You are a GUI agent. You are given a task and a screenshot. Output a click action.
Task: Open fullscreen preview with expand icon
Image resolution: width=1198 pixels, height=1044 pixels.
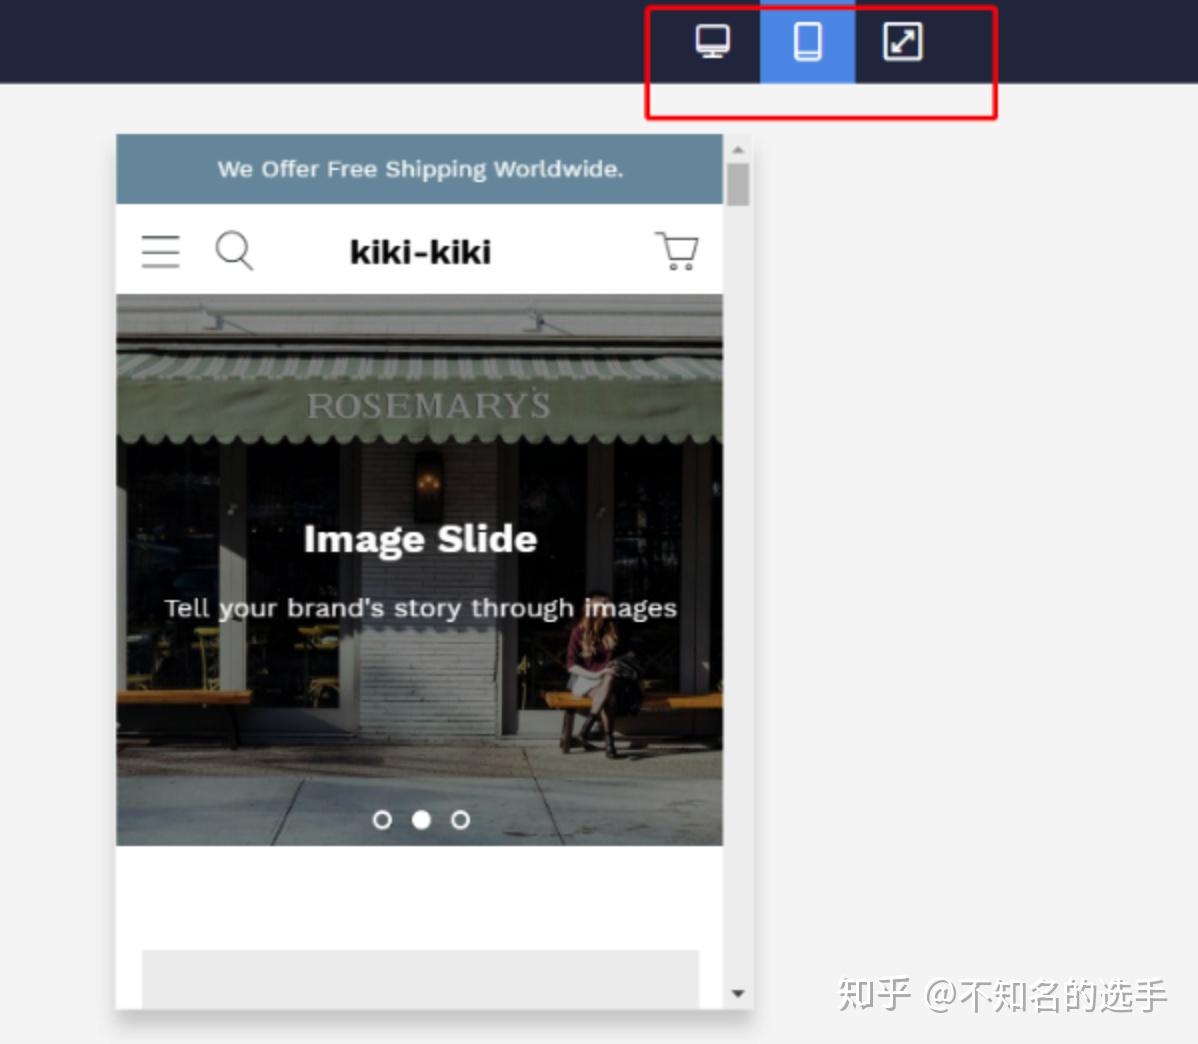click(x=902, y=41)
